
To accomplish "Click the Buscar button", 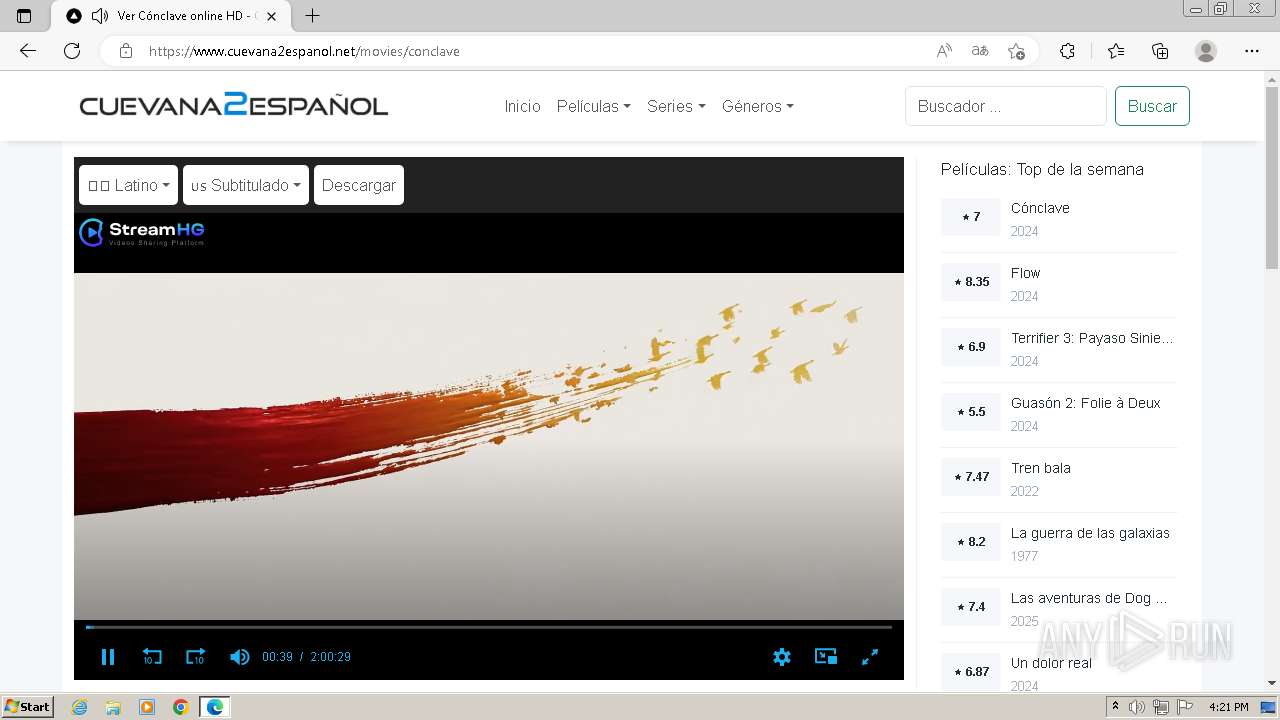I will coord(1152,106).
